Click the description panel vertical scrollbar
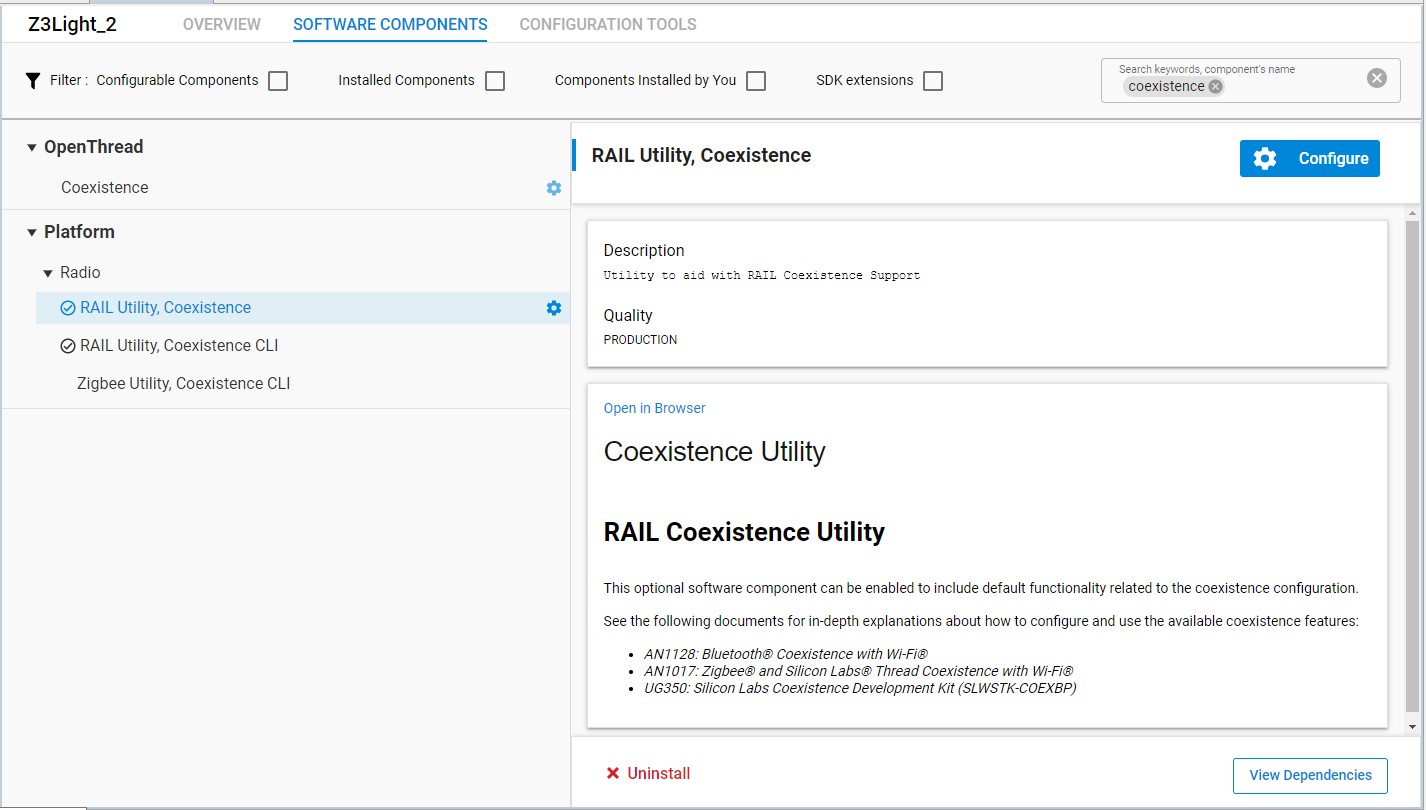 [1412, 465]
